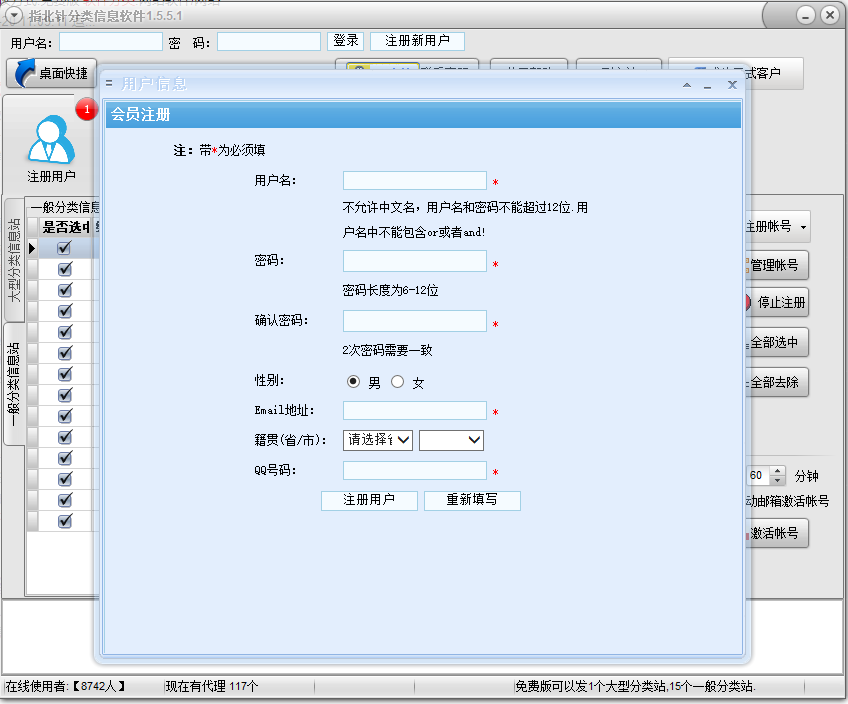Focus the QQ号码 field
Image resolution: width=848 pixels, height=704 pixels.
coord(415,470)
